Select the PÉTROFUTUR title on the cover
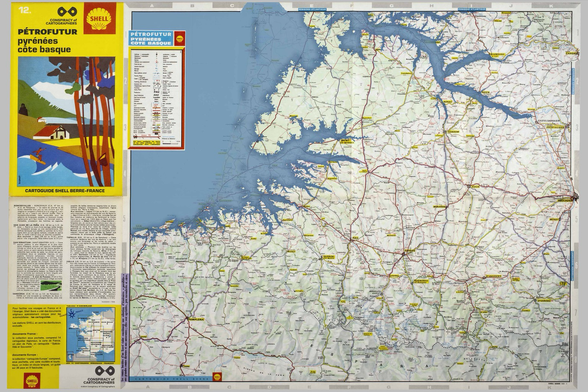This screenshot has width=588, height=392. pos(47,32)
